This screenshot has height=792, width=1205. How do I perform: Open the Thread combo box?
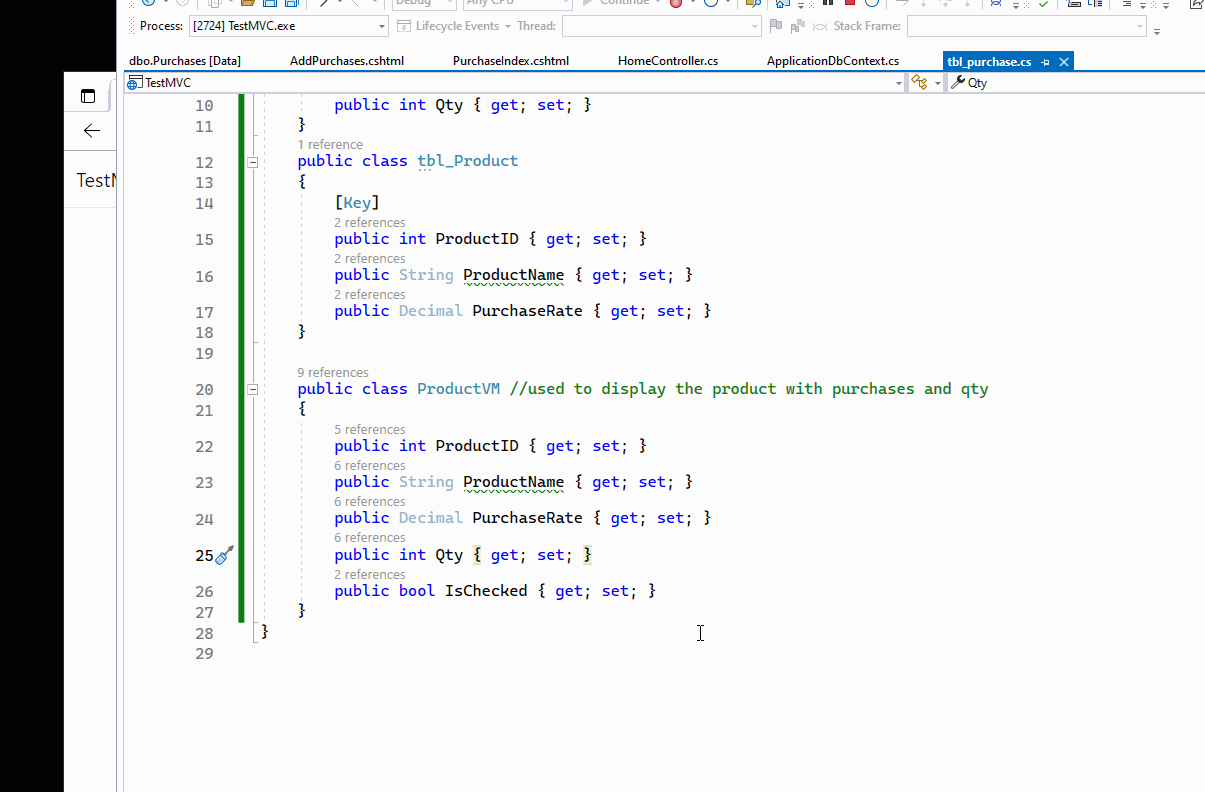tap(661, 26)
